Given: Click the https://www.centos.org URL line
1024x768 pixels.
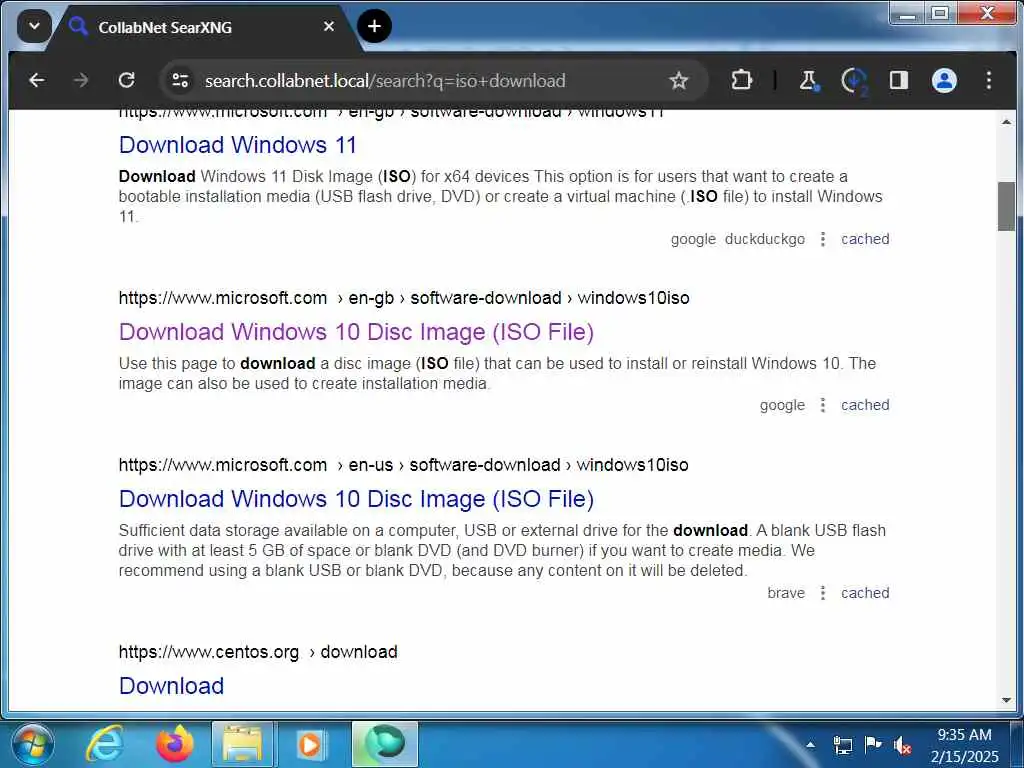Looking at the screenshot, I should tap(258, 652).
